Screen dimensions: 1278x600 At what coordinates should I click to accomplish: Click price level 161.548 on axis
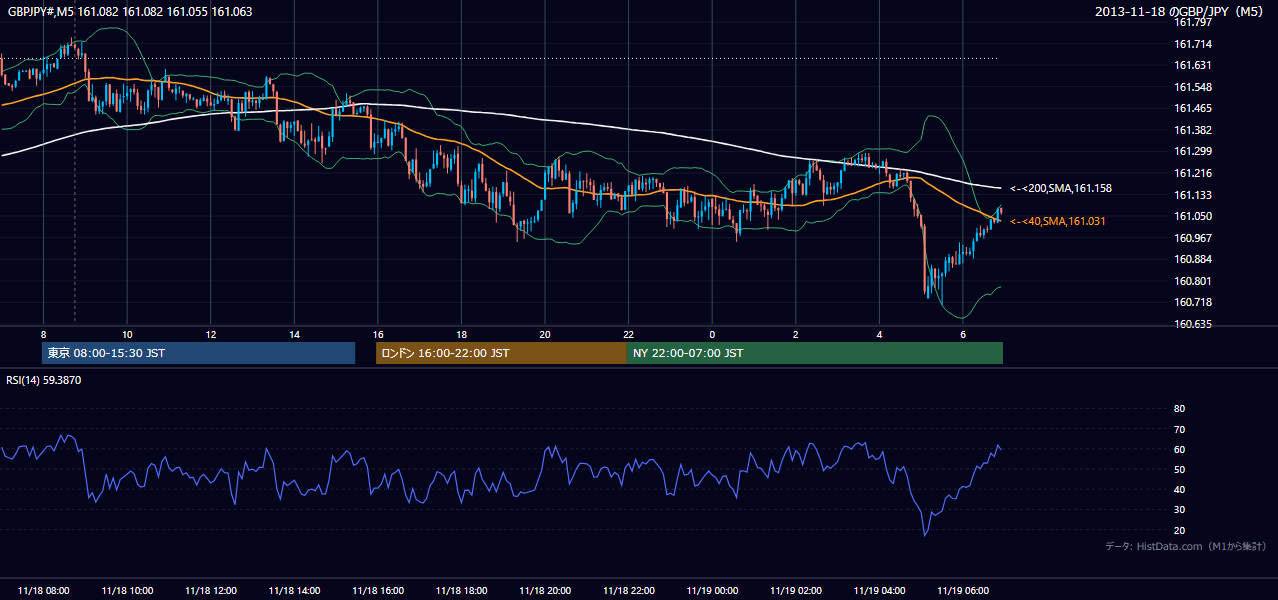coord(1192,87)
